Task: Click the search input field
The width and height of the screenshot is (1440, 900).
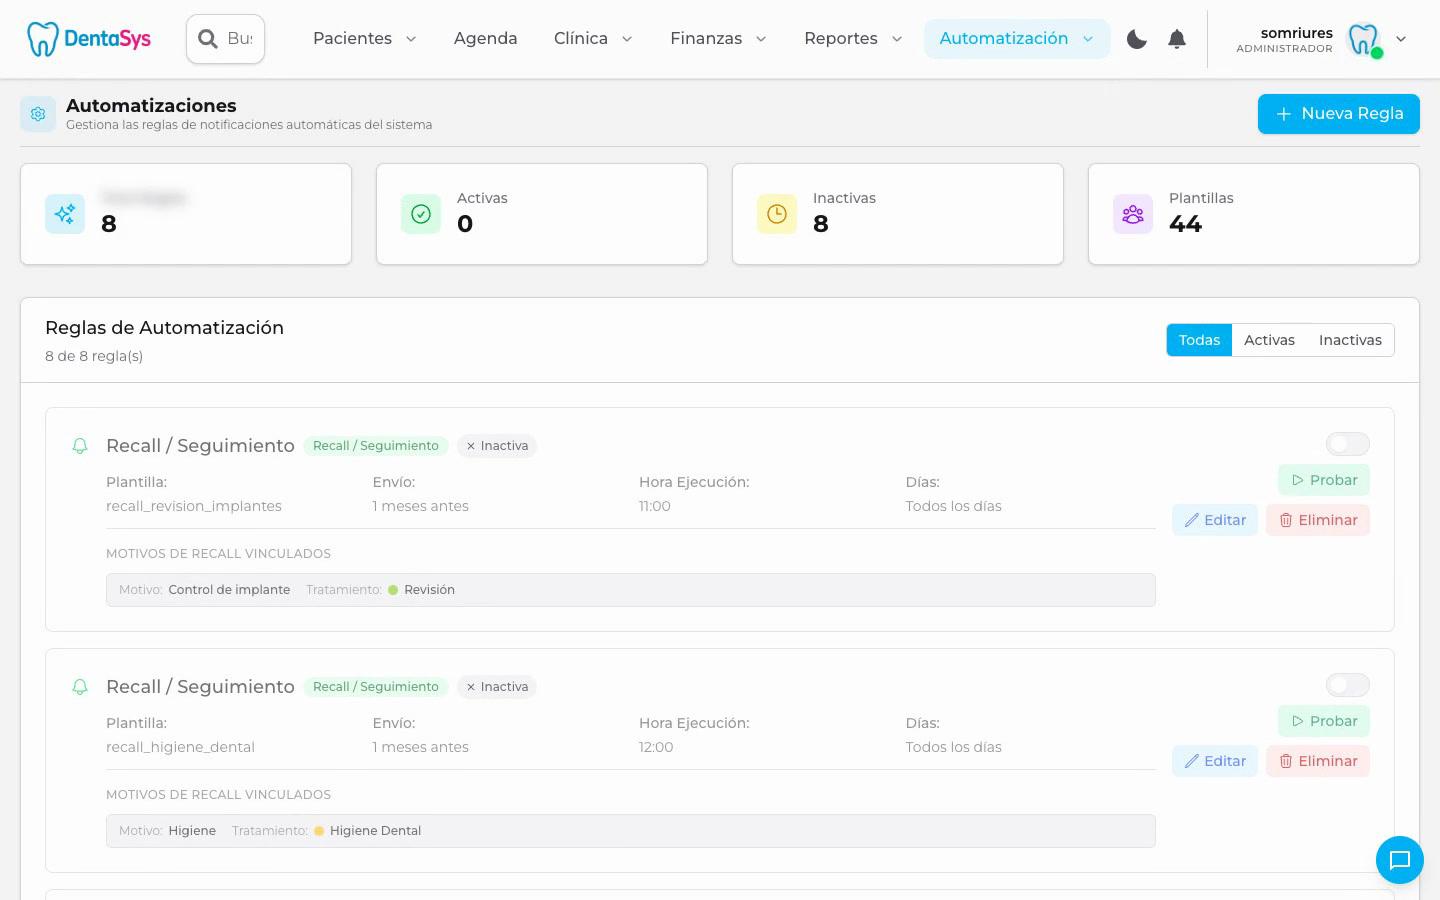Action: pyautogui.click(x=226, y=39)
